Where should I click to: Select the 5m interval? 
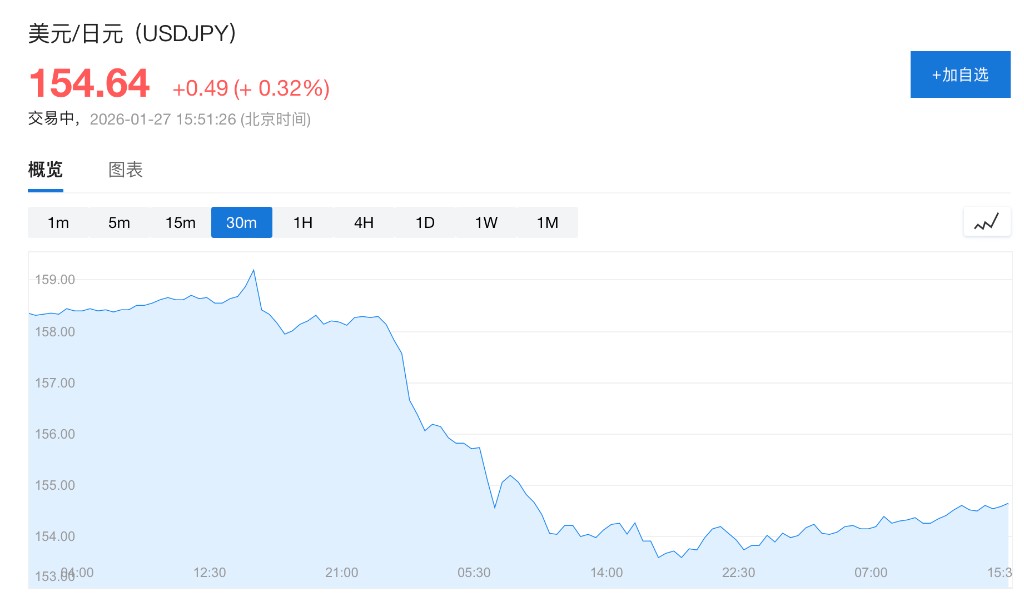[x=119, y=222]
